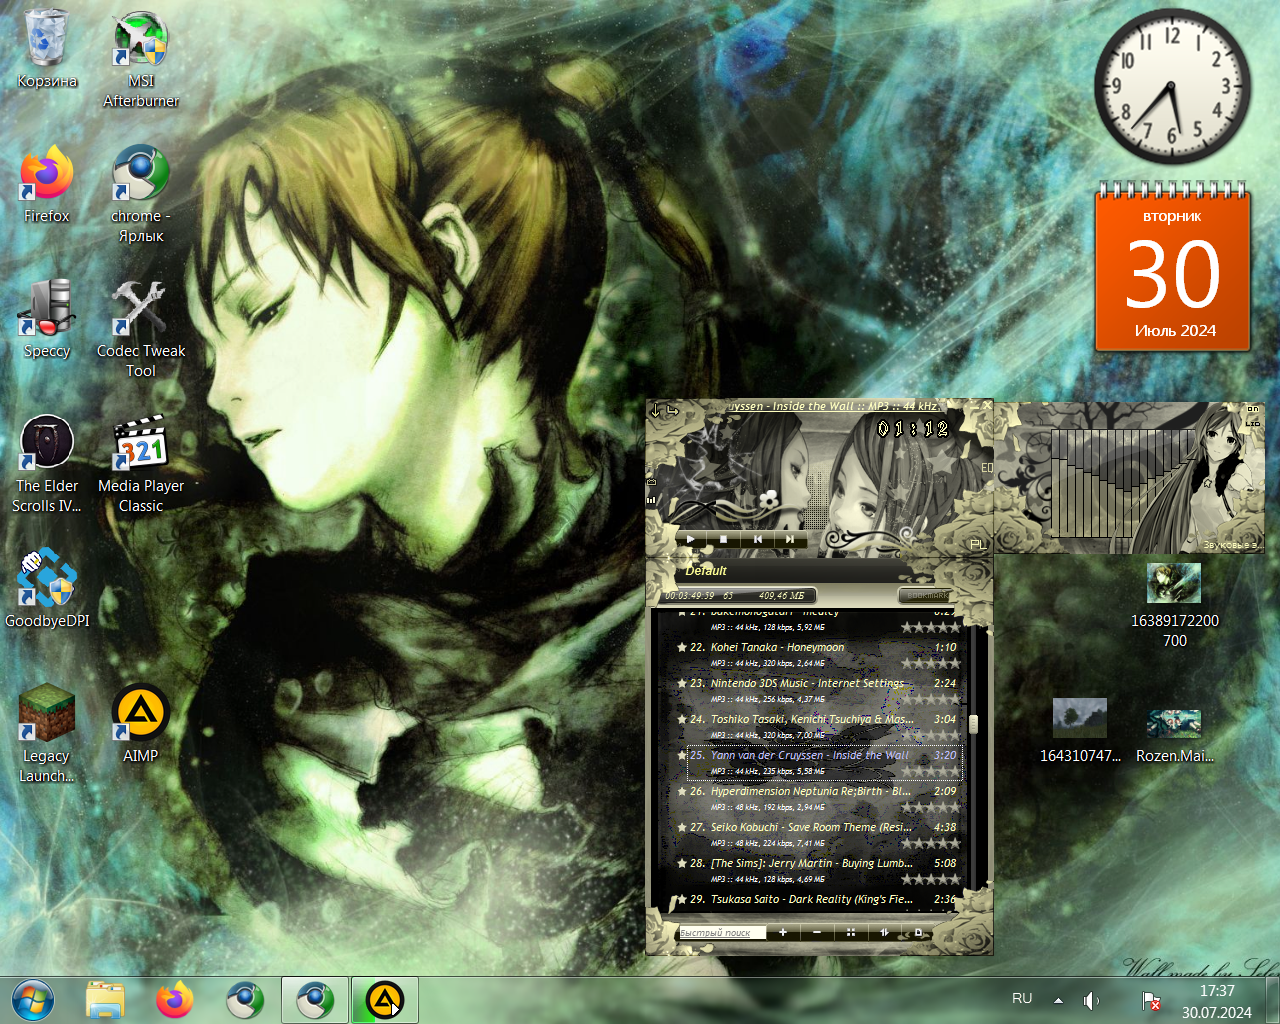Click the AIMP elapsed time display 01:12
Image resolution: width=1280 pixels, height=1024 pixels.
(x=912, y=429)
